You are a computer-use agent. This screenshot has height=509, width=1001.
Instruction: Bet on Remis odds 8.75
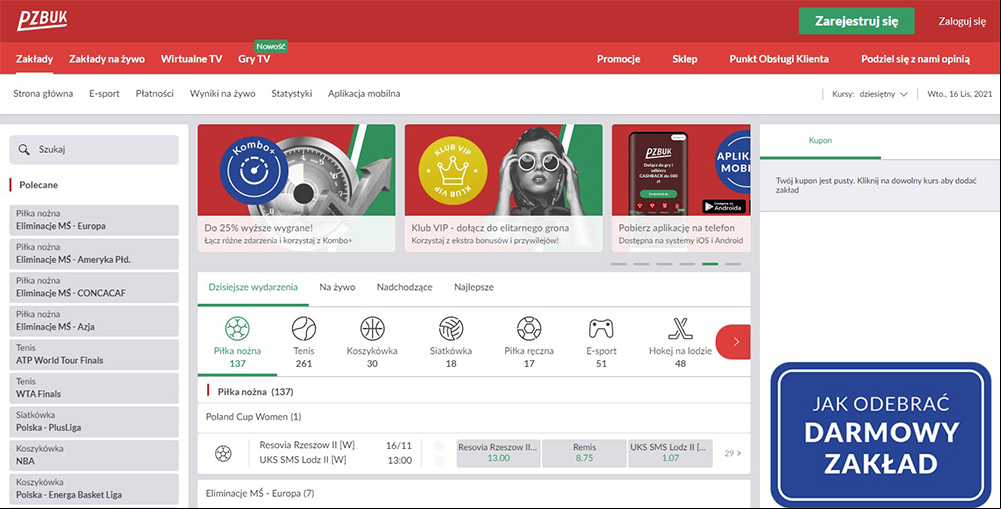pos(584,453)
